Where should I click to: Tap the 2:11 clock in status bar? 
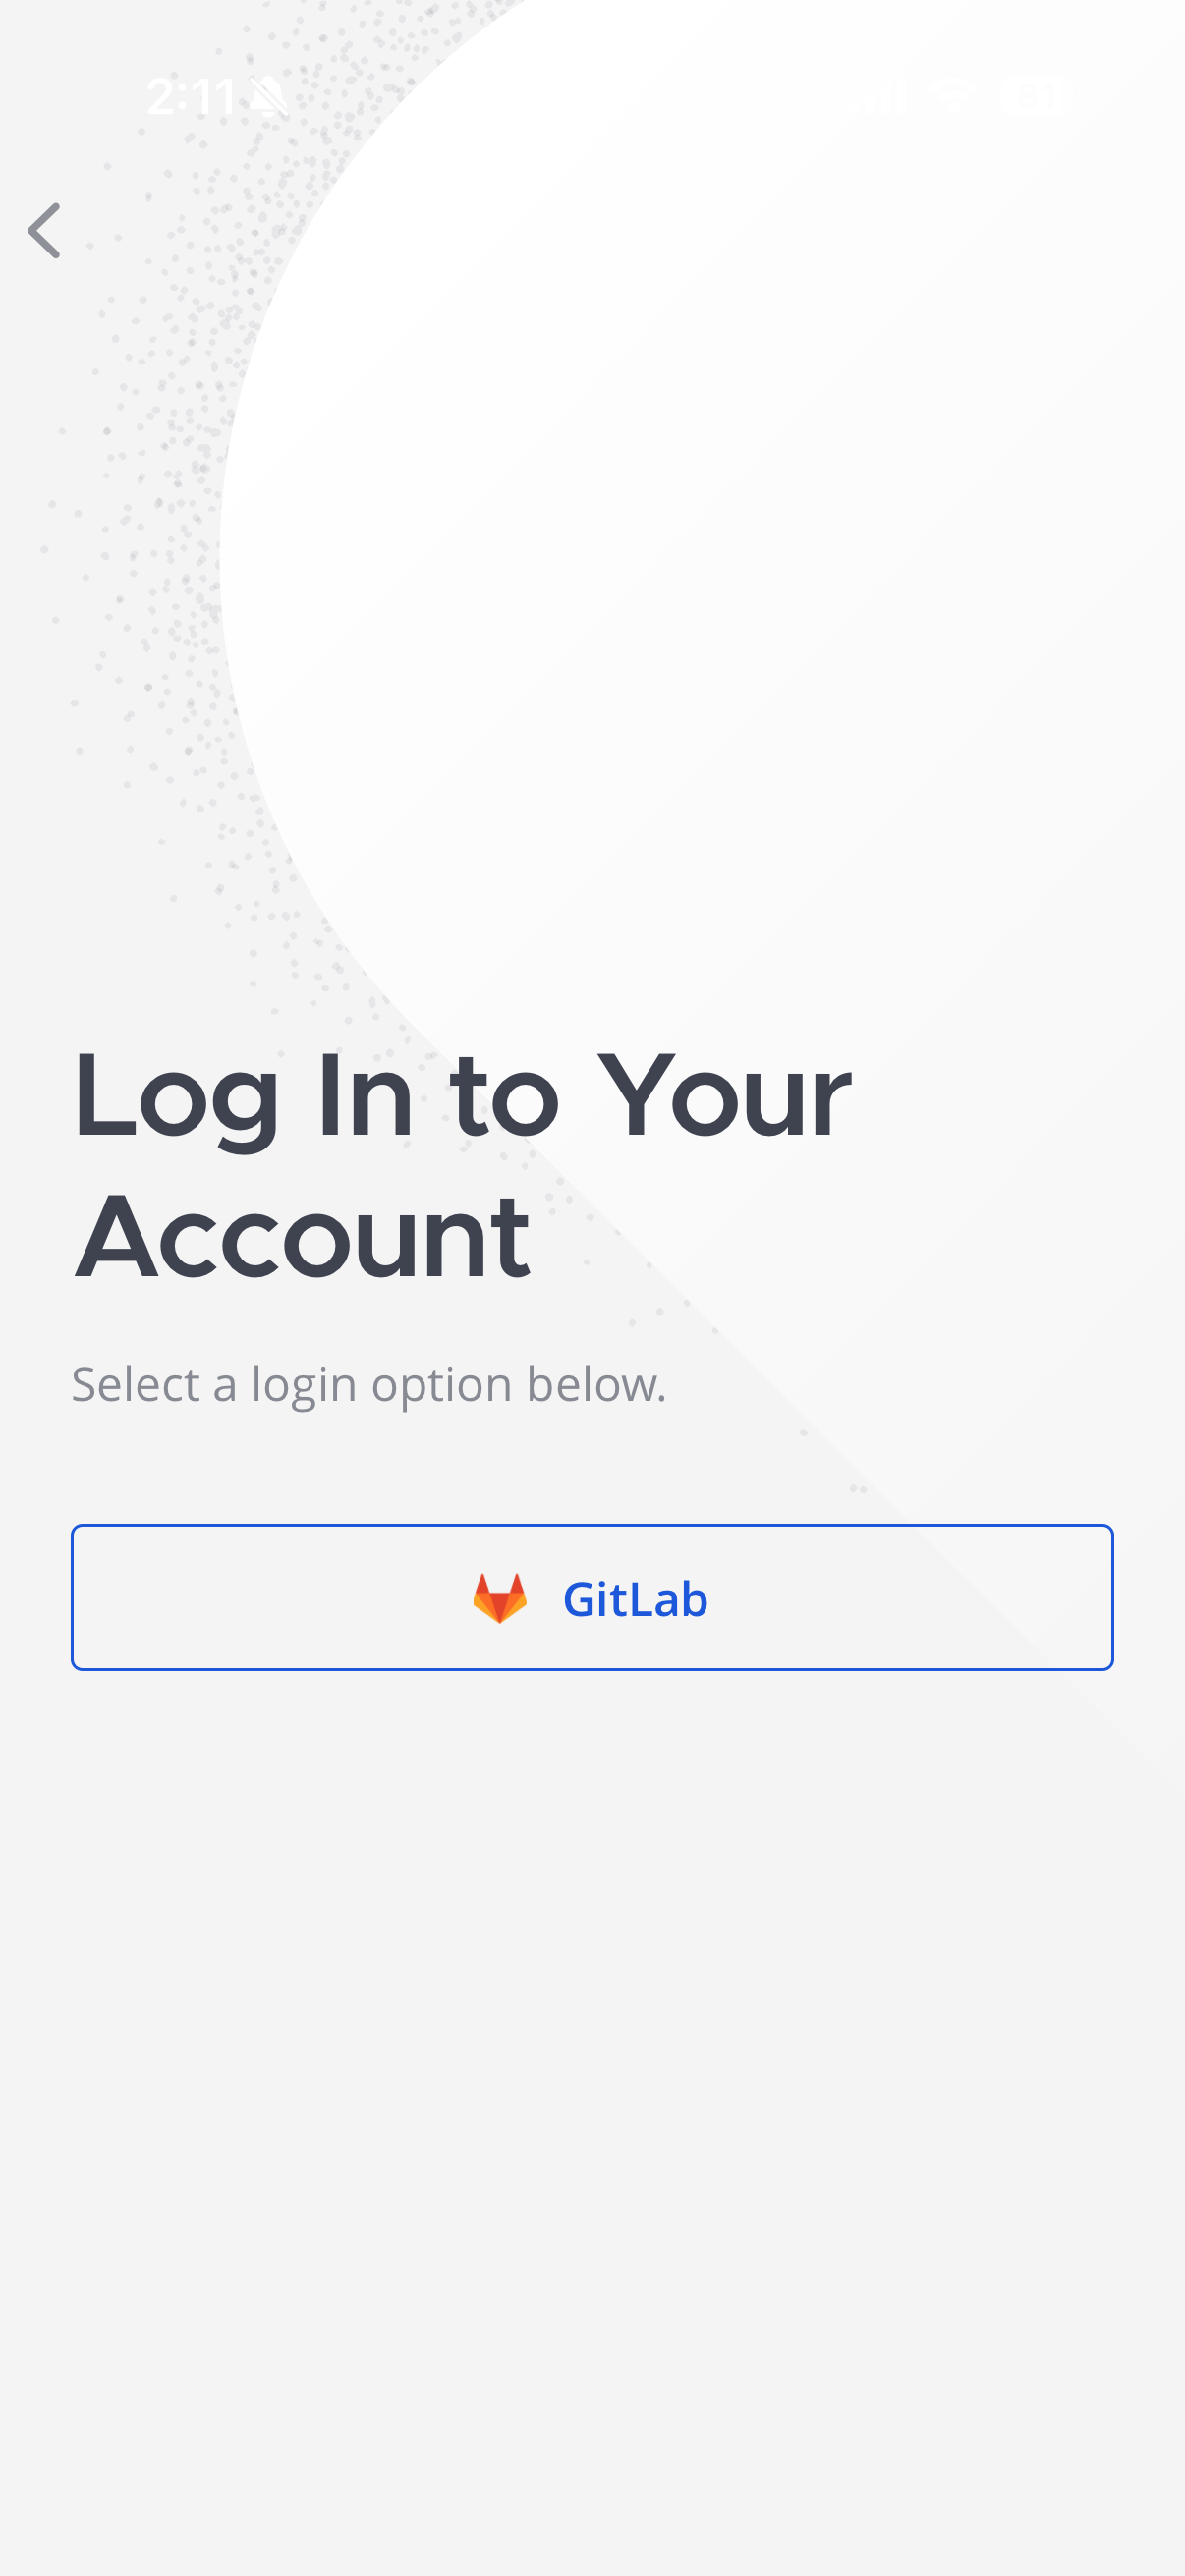pos(190,97)
